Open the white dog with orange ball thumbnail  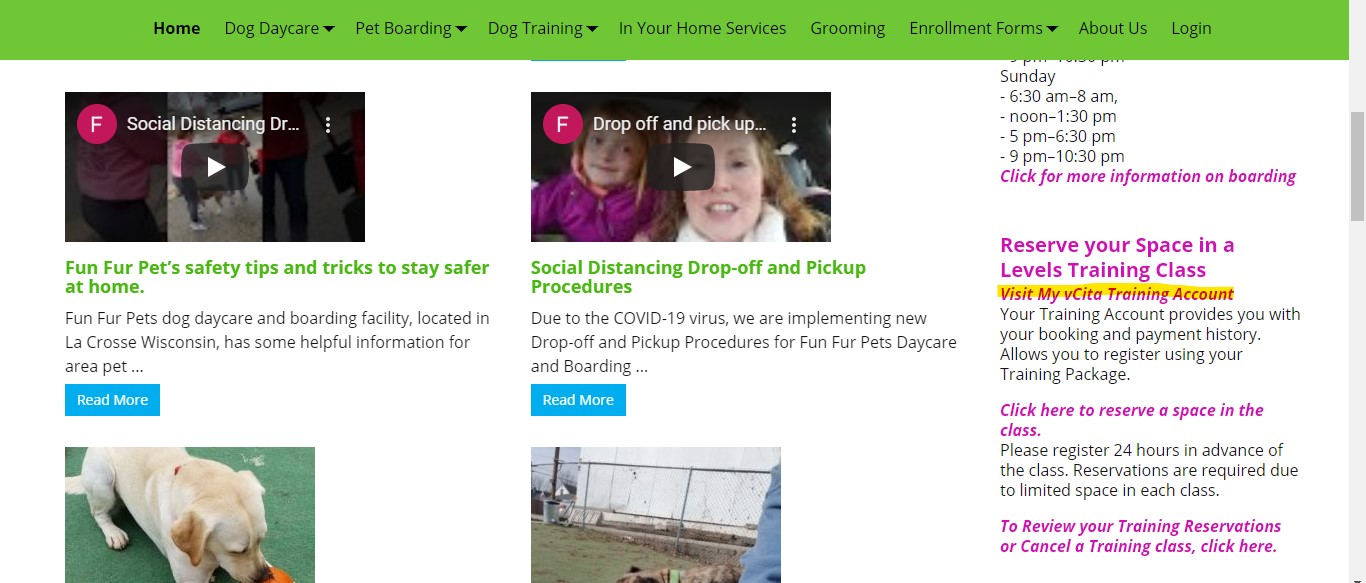point(190,515)
